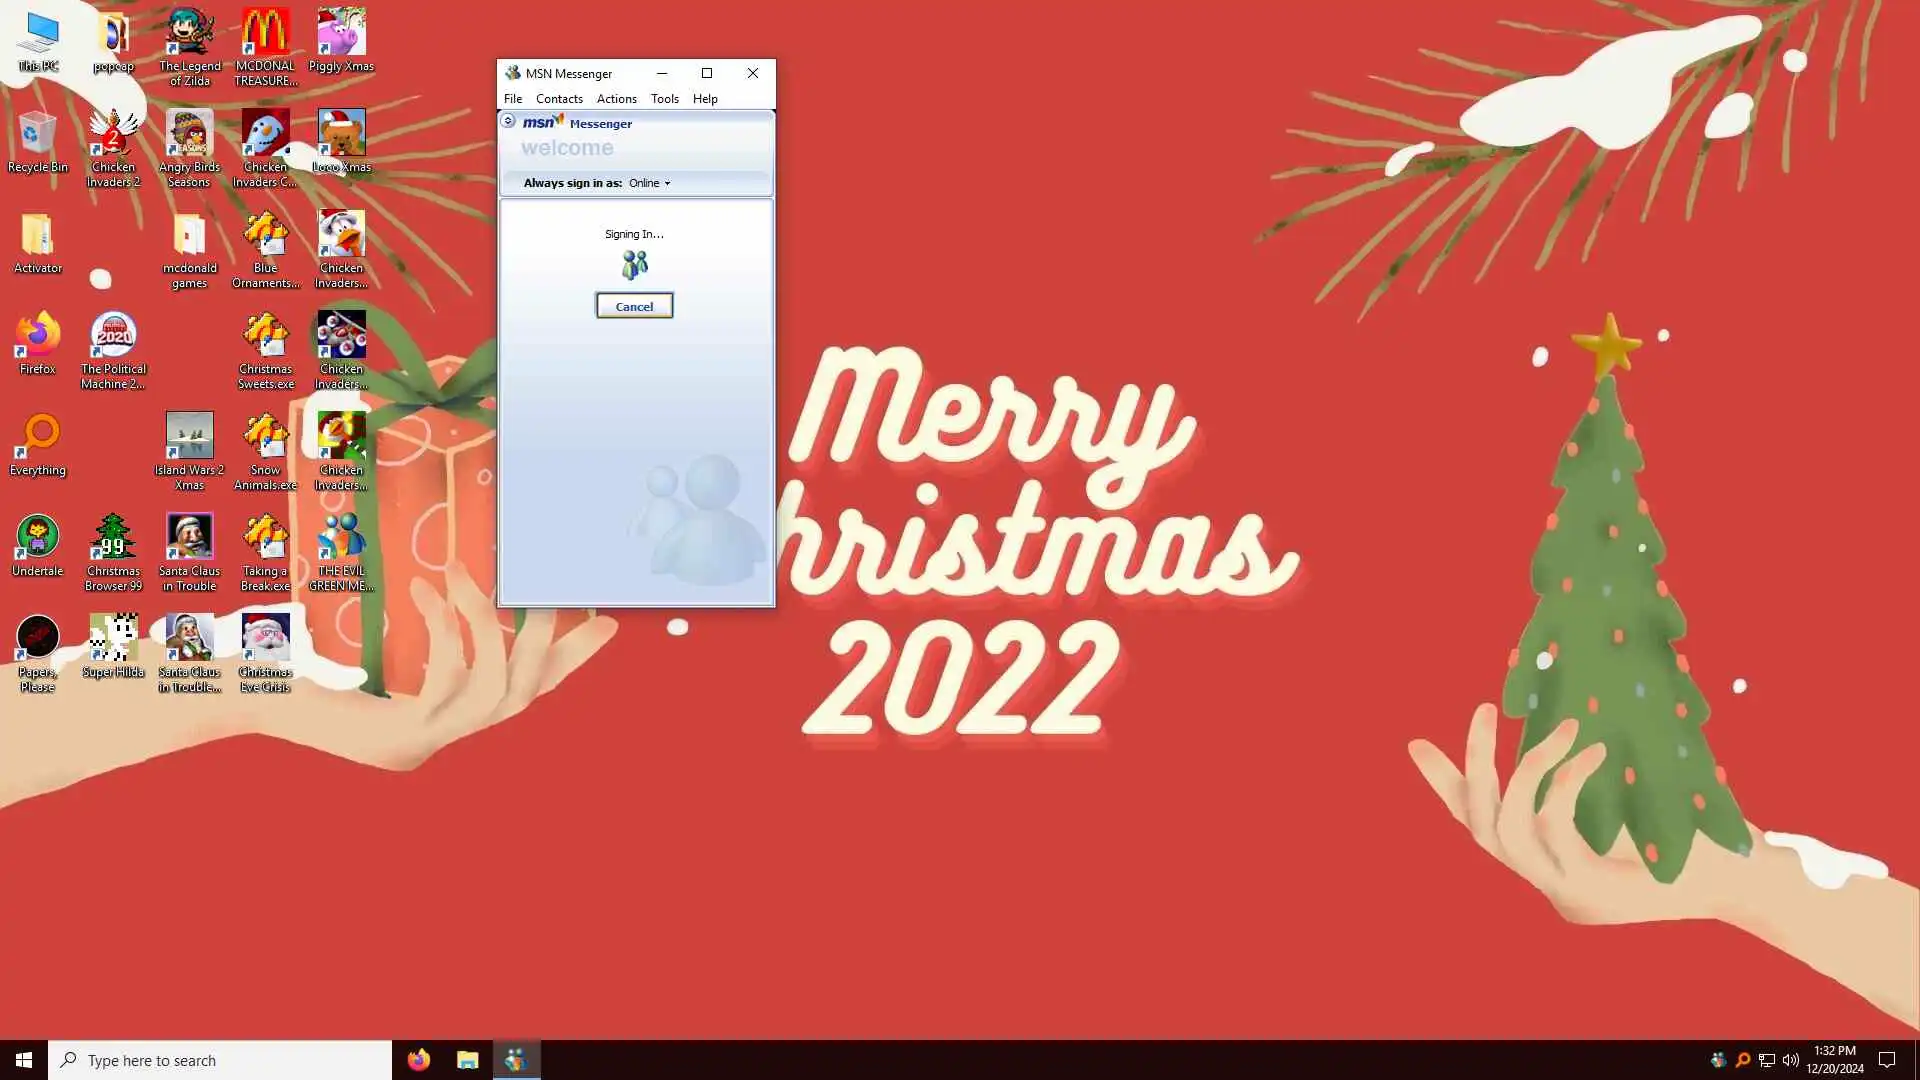
Task: Select the Everything search desktop icon
Action: pyautogui.click(x=37, y=442)
